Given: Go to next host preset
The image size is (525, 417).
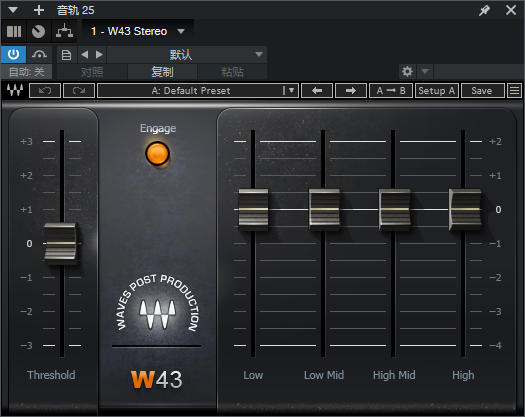Looking at the screenshot, I should point(99,55).
